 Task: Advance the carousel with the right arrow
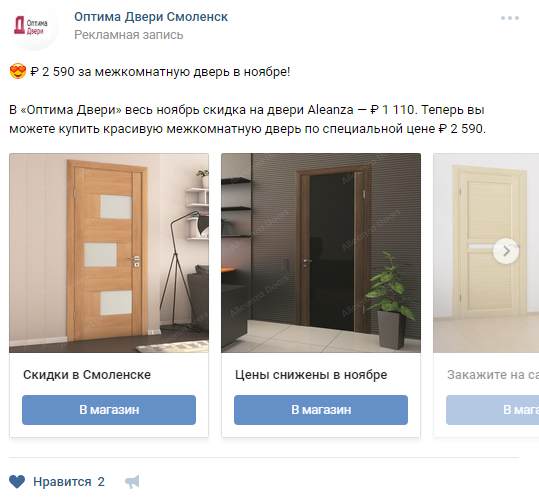tap(506, 251)
